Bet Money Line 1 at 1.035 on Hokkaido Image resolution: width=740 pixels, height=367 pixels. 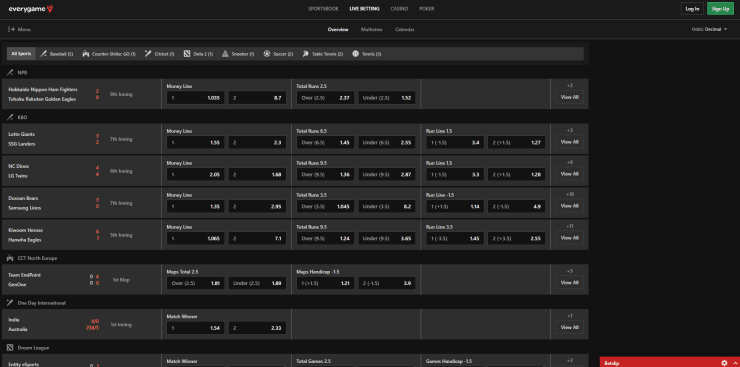tap(195, 98)
